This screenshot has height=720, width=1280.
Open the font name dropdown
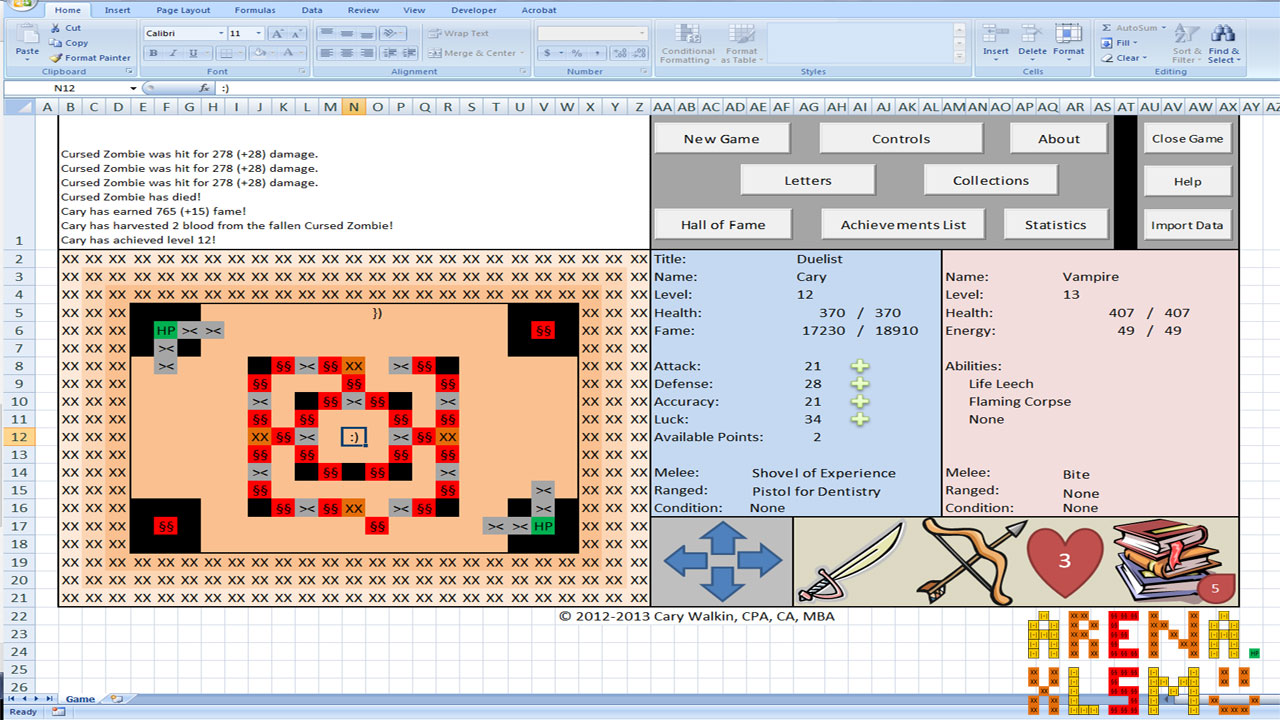[x=220, y=32]
